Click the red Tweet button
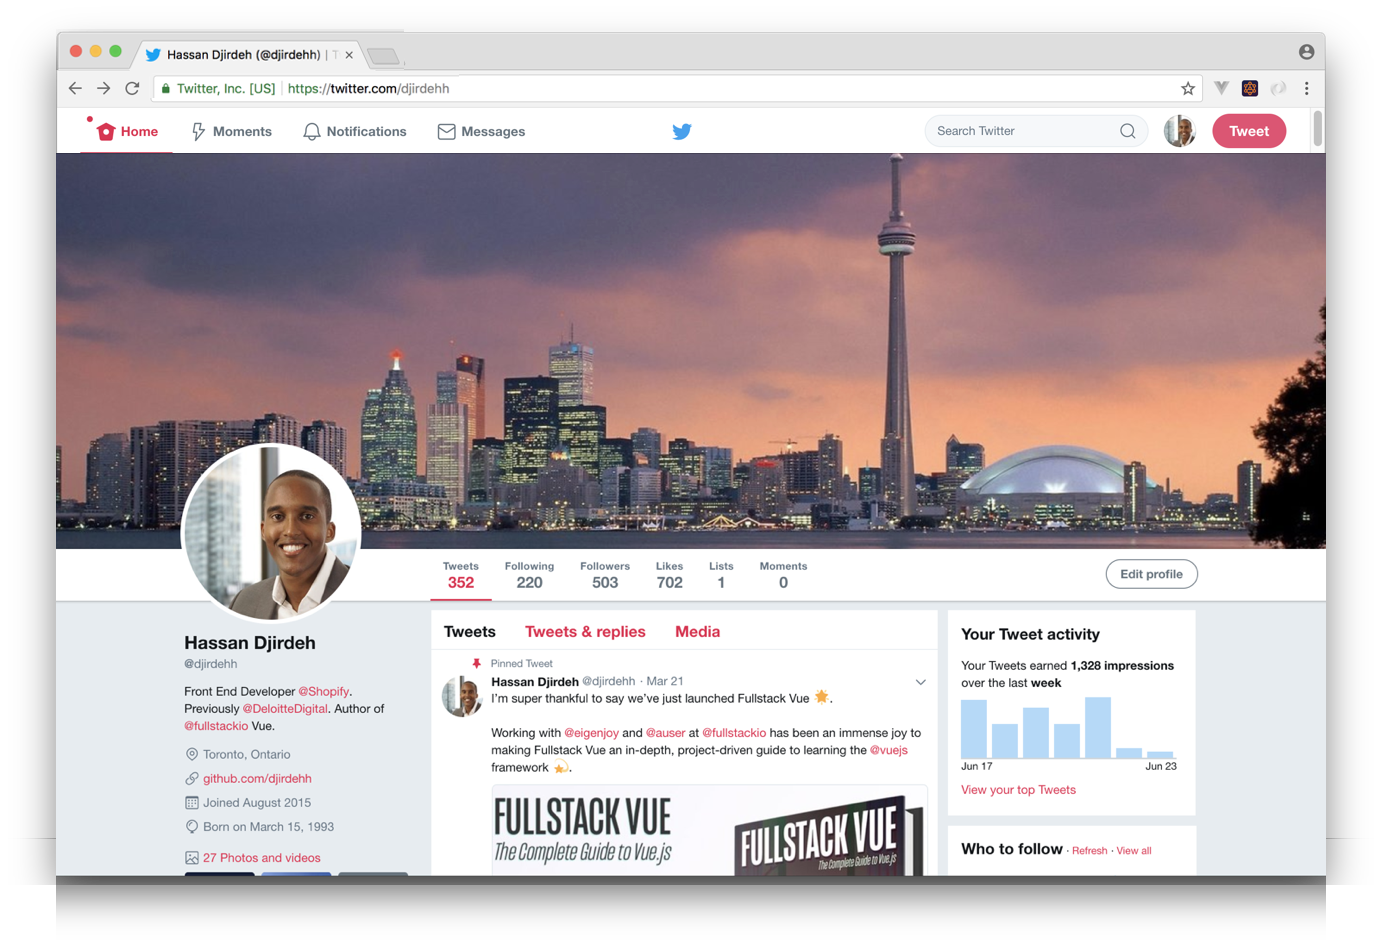 click(x=1249, y=131)
